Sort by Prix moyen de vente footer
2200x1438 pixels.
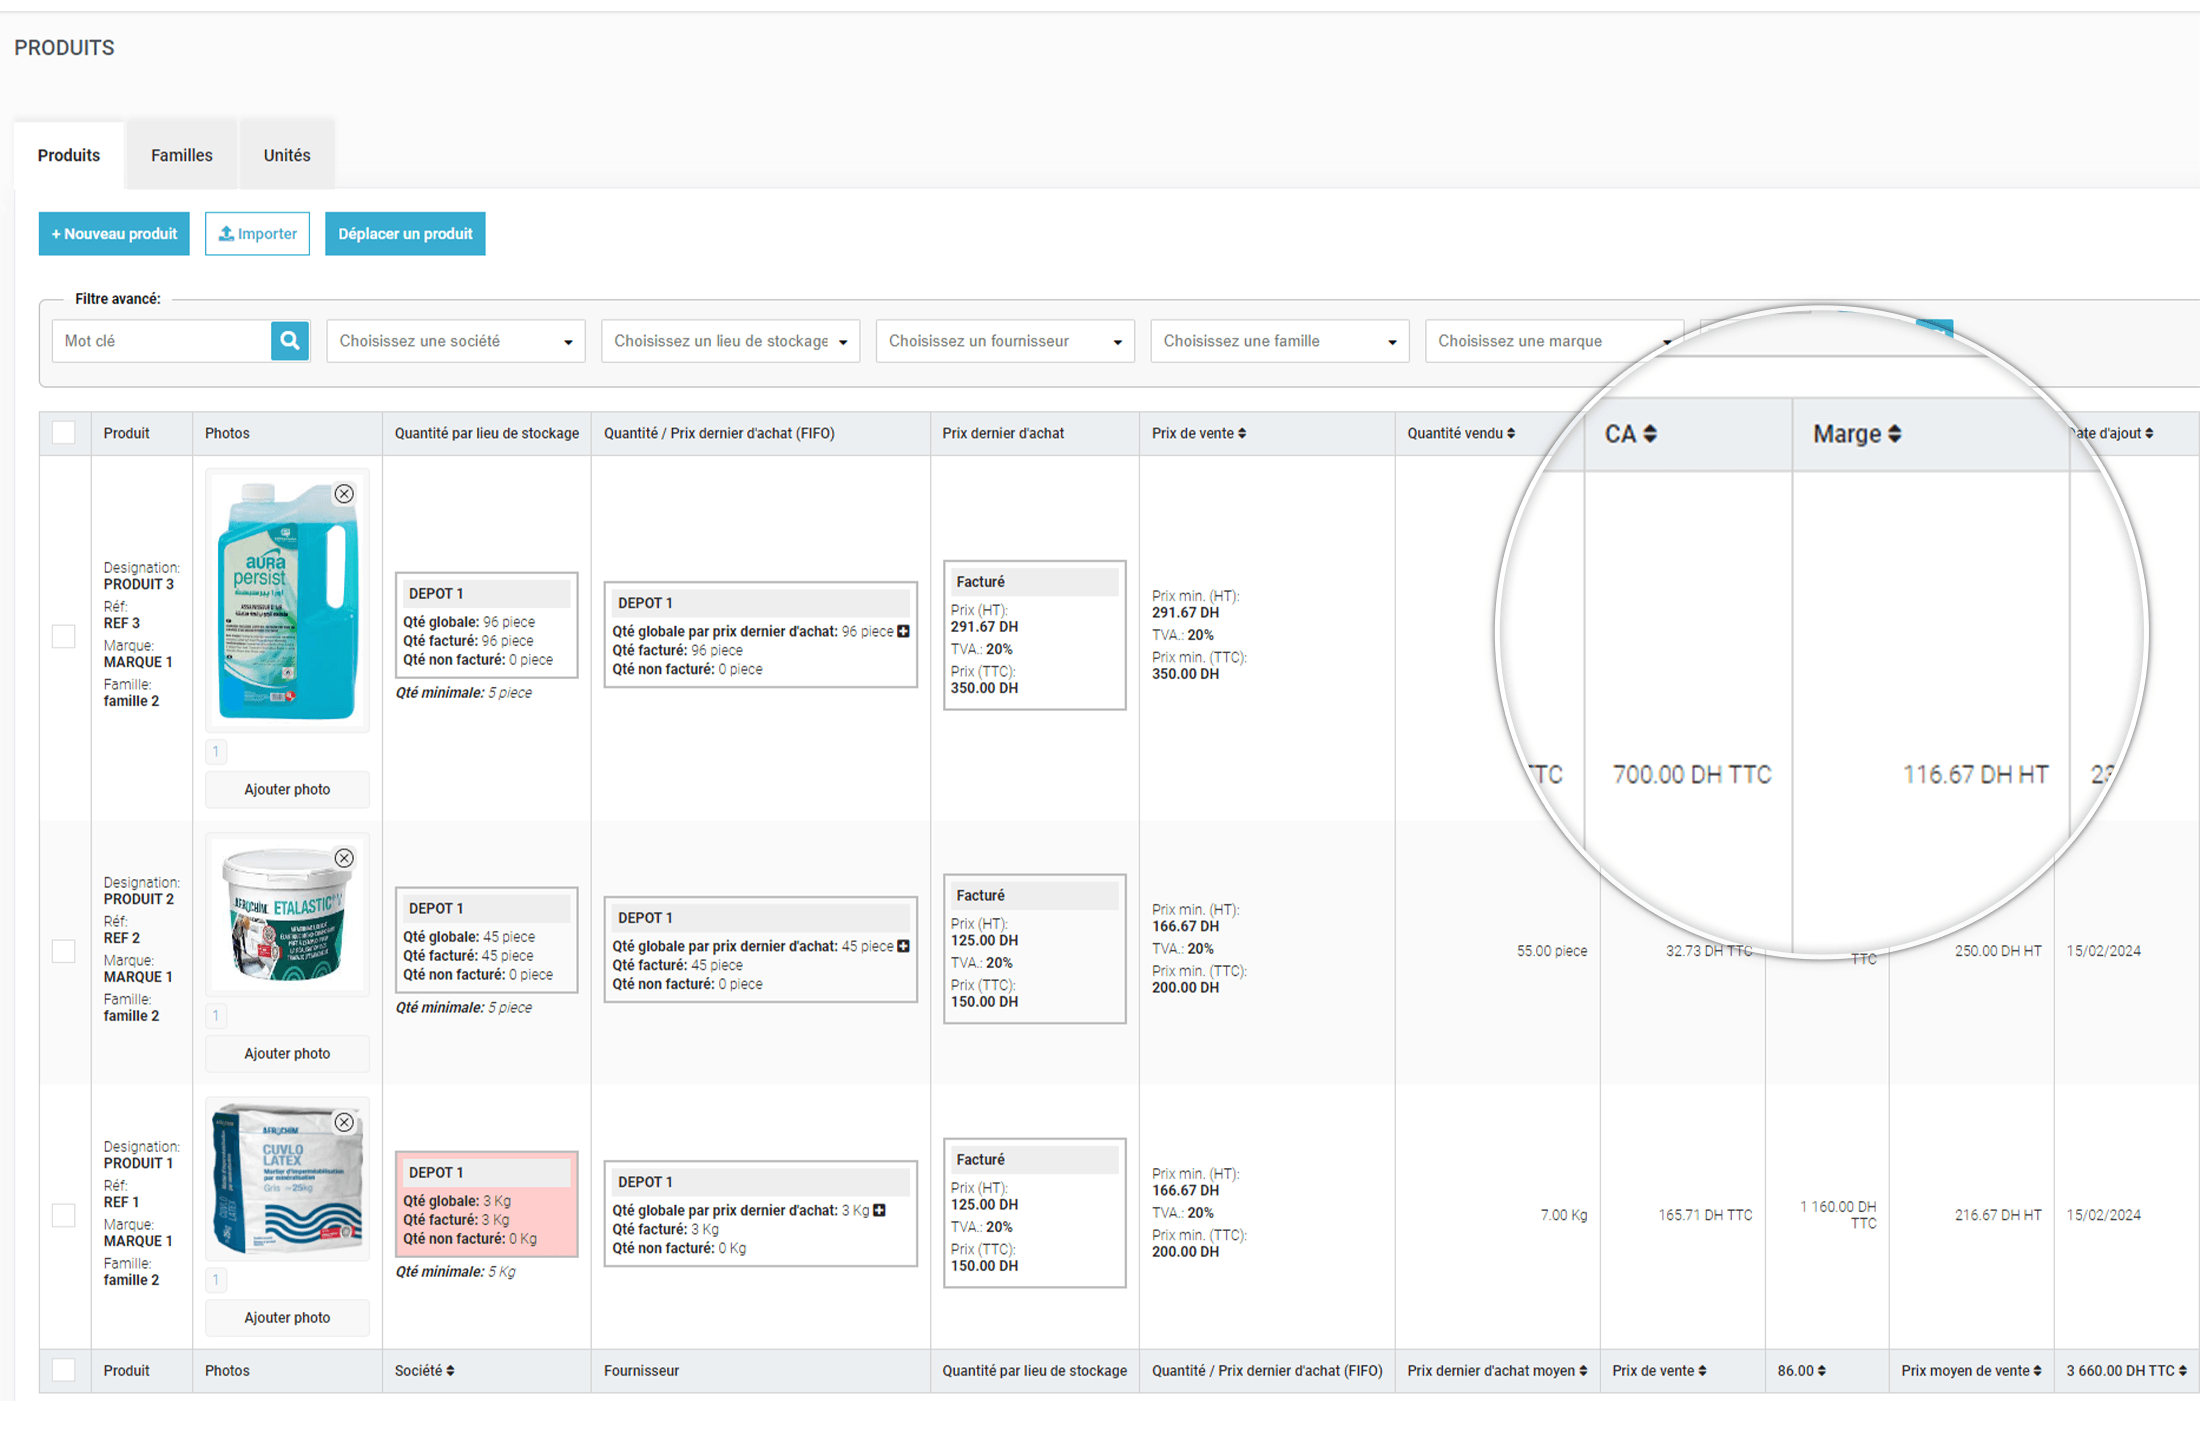1971,1371
